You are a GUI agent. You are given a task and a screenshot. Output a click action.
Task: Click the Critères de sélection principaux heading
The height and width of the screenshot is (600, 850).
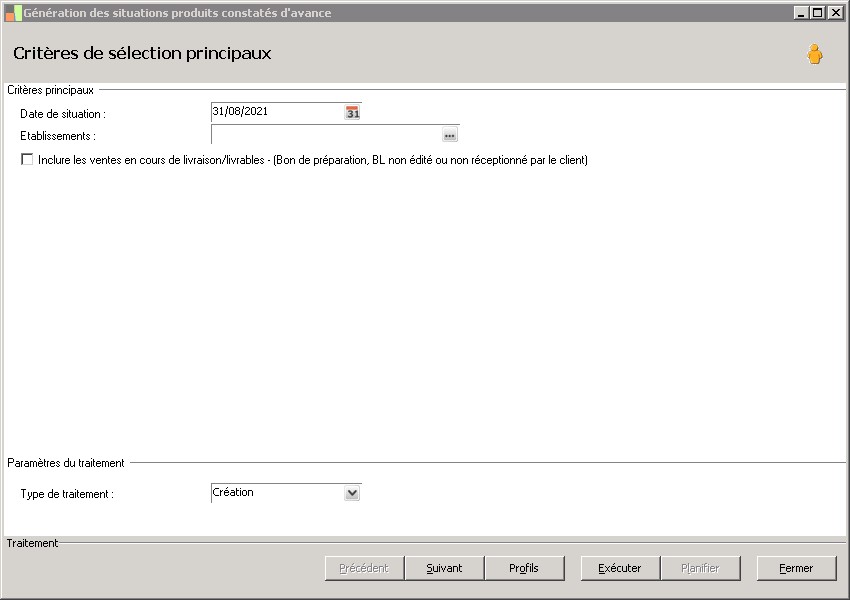point(142,53)
